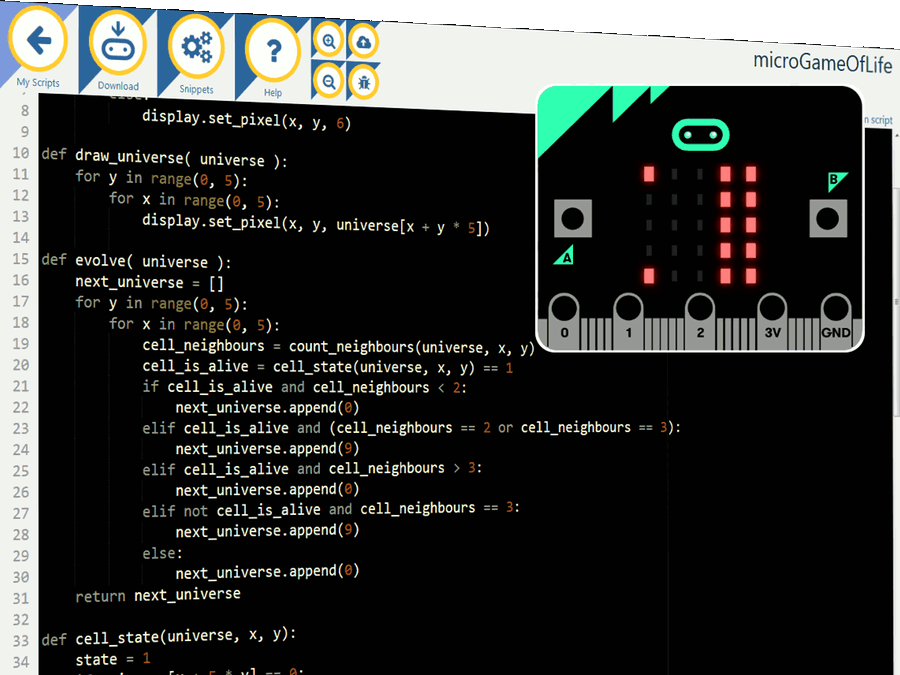
Task: Click the 'def draw_universe( universe ):' line
Action: (x=164, y=158)
